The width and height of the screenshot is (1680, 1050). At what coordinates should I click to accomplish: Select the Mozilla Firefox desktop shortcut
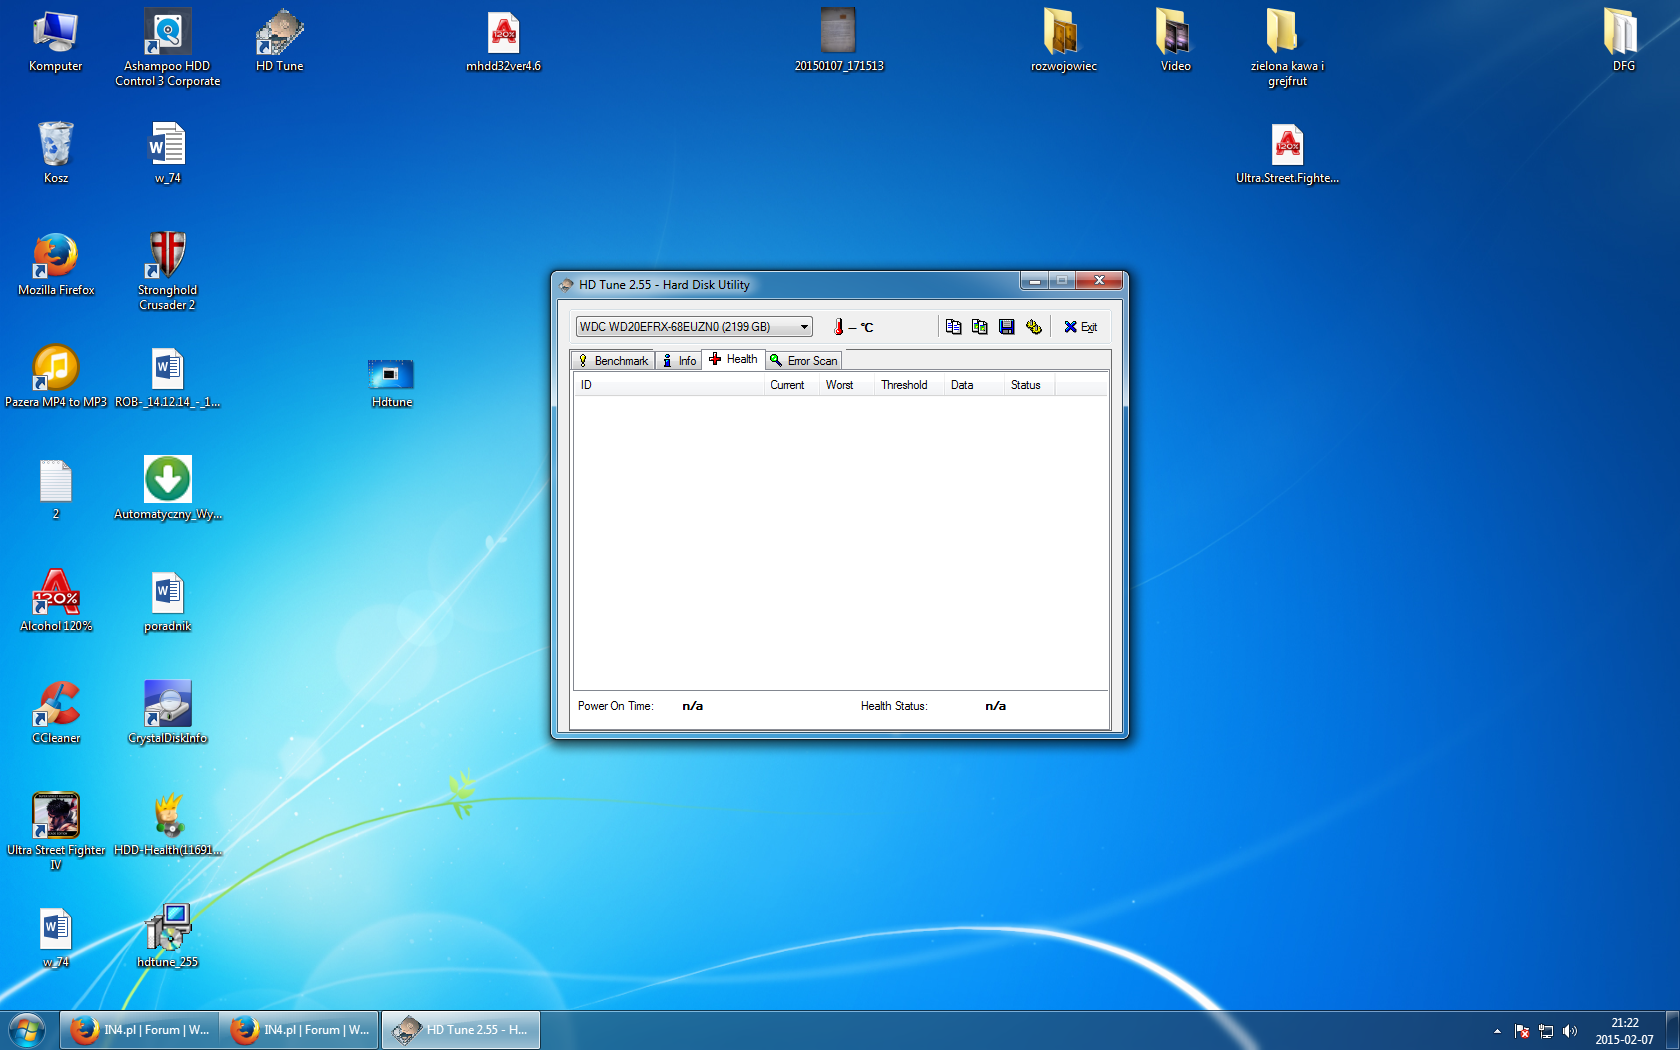click(x=56, y=265)
